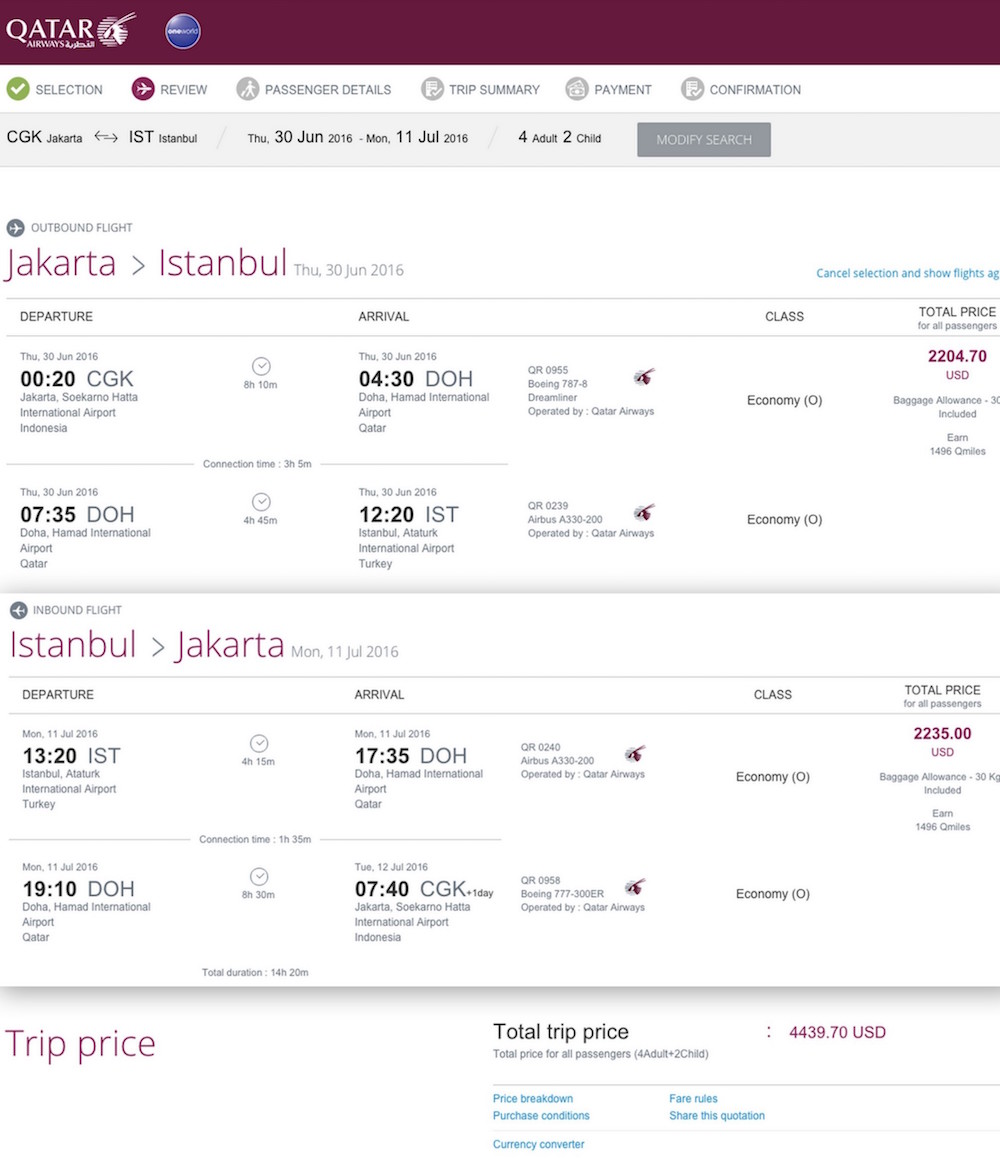
Task: Open the Fare rules link
Action: [x=693, y=1098]
